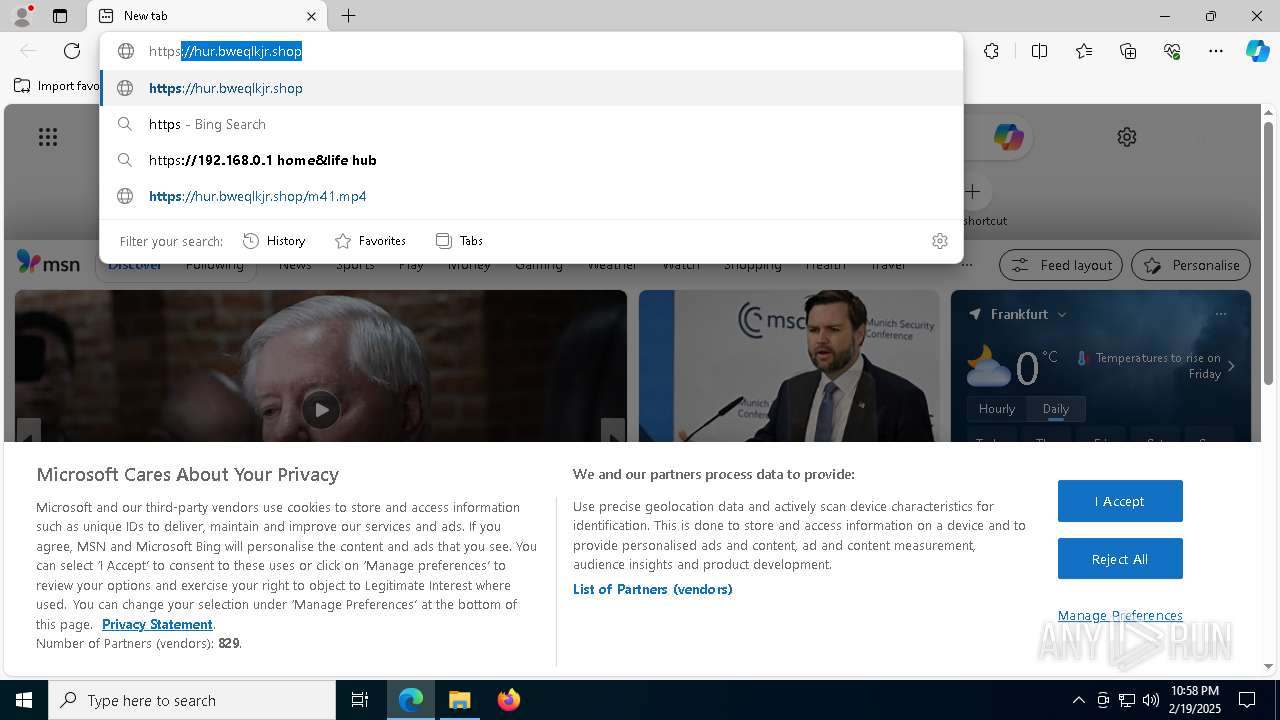
Task: Click the Copilot logo on new tab page
Action: click(x=1008, y=137)
